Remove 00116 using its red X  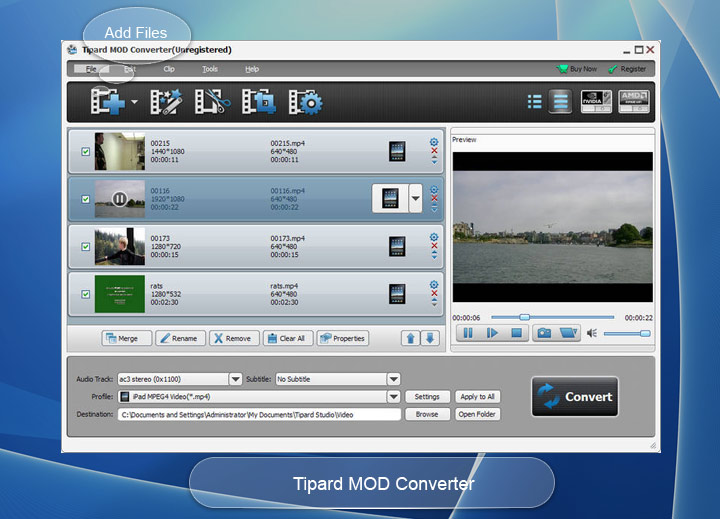coord(434,198)
